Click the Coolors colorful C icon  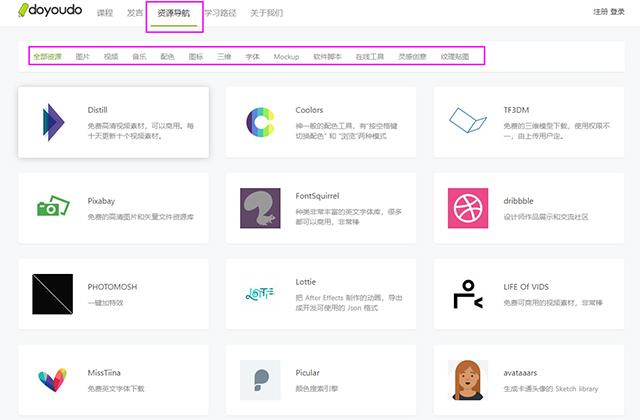pyautogui.click(x=260, y=122)
